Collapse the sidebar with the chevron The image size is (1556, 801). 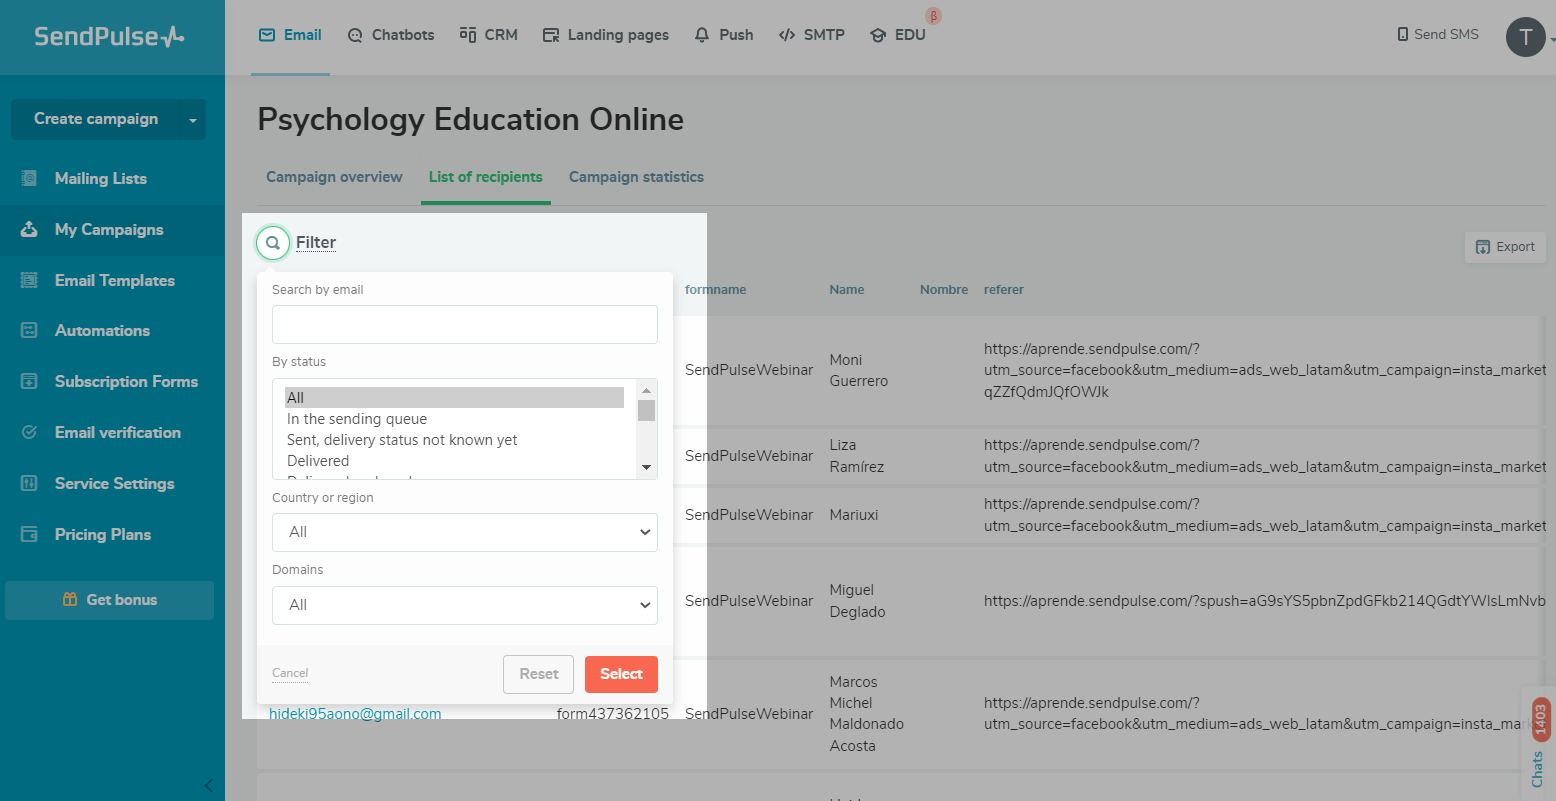point(208,785)
